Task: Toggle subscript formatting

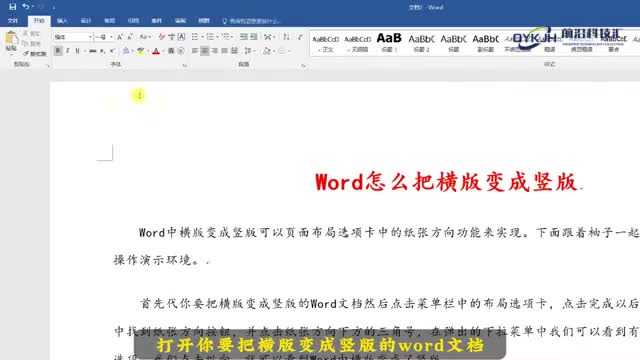Action: pyautogui.click(x=102, y=51)
